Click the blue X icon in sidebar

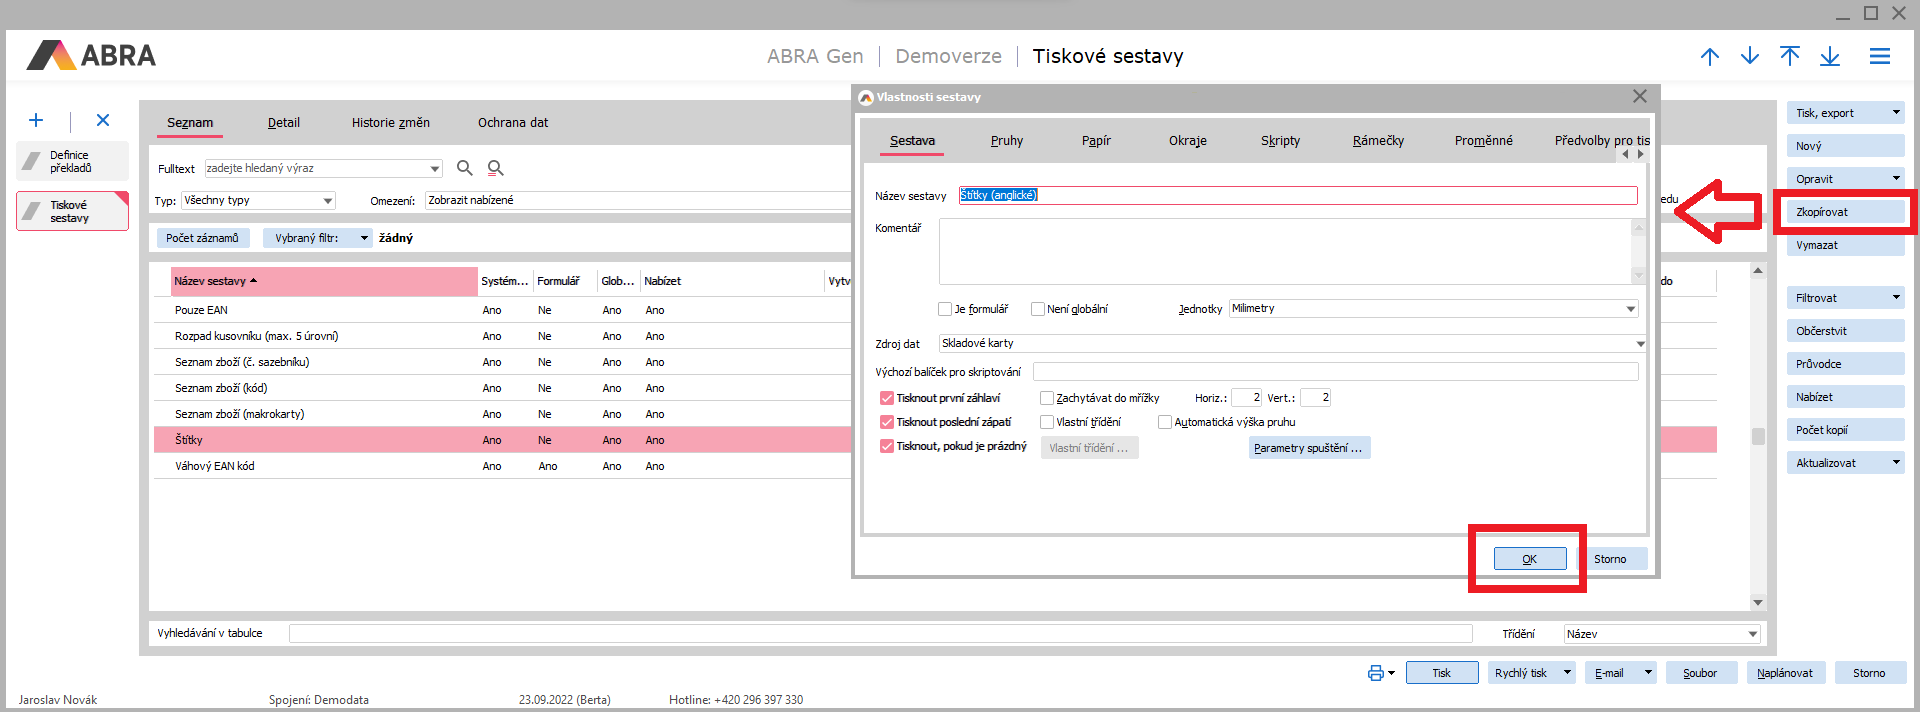pos(103,121)
